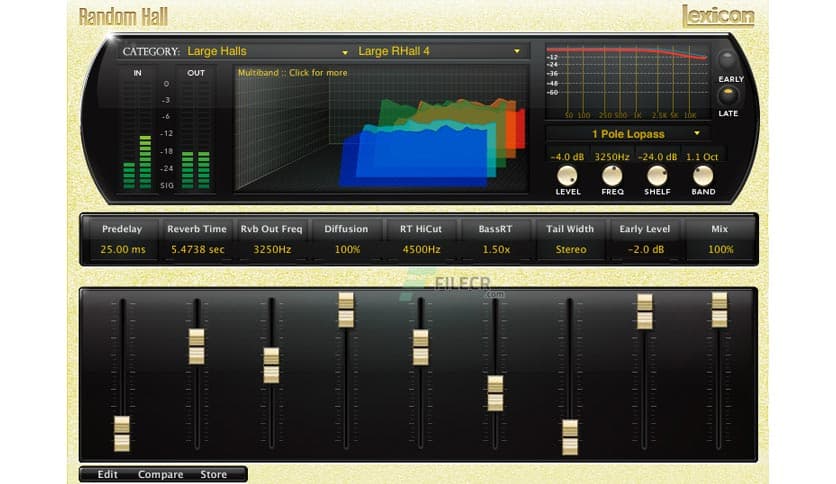Click the Random Hall title
This screenshot has height=484, width=836.
(x=123, y=17)
